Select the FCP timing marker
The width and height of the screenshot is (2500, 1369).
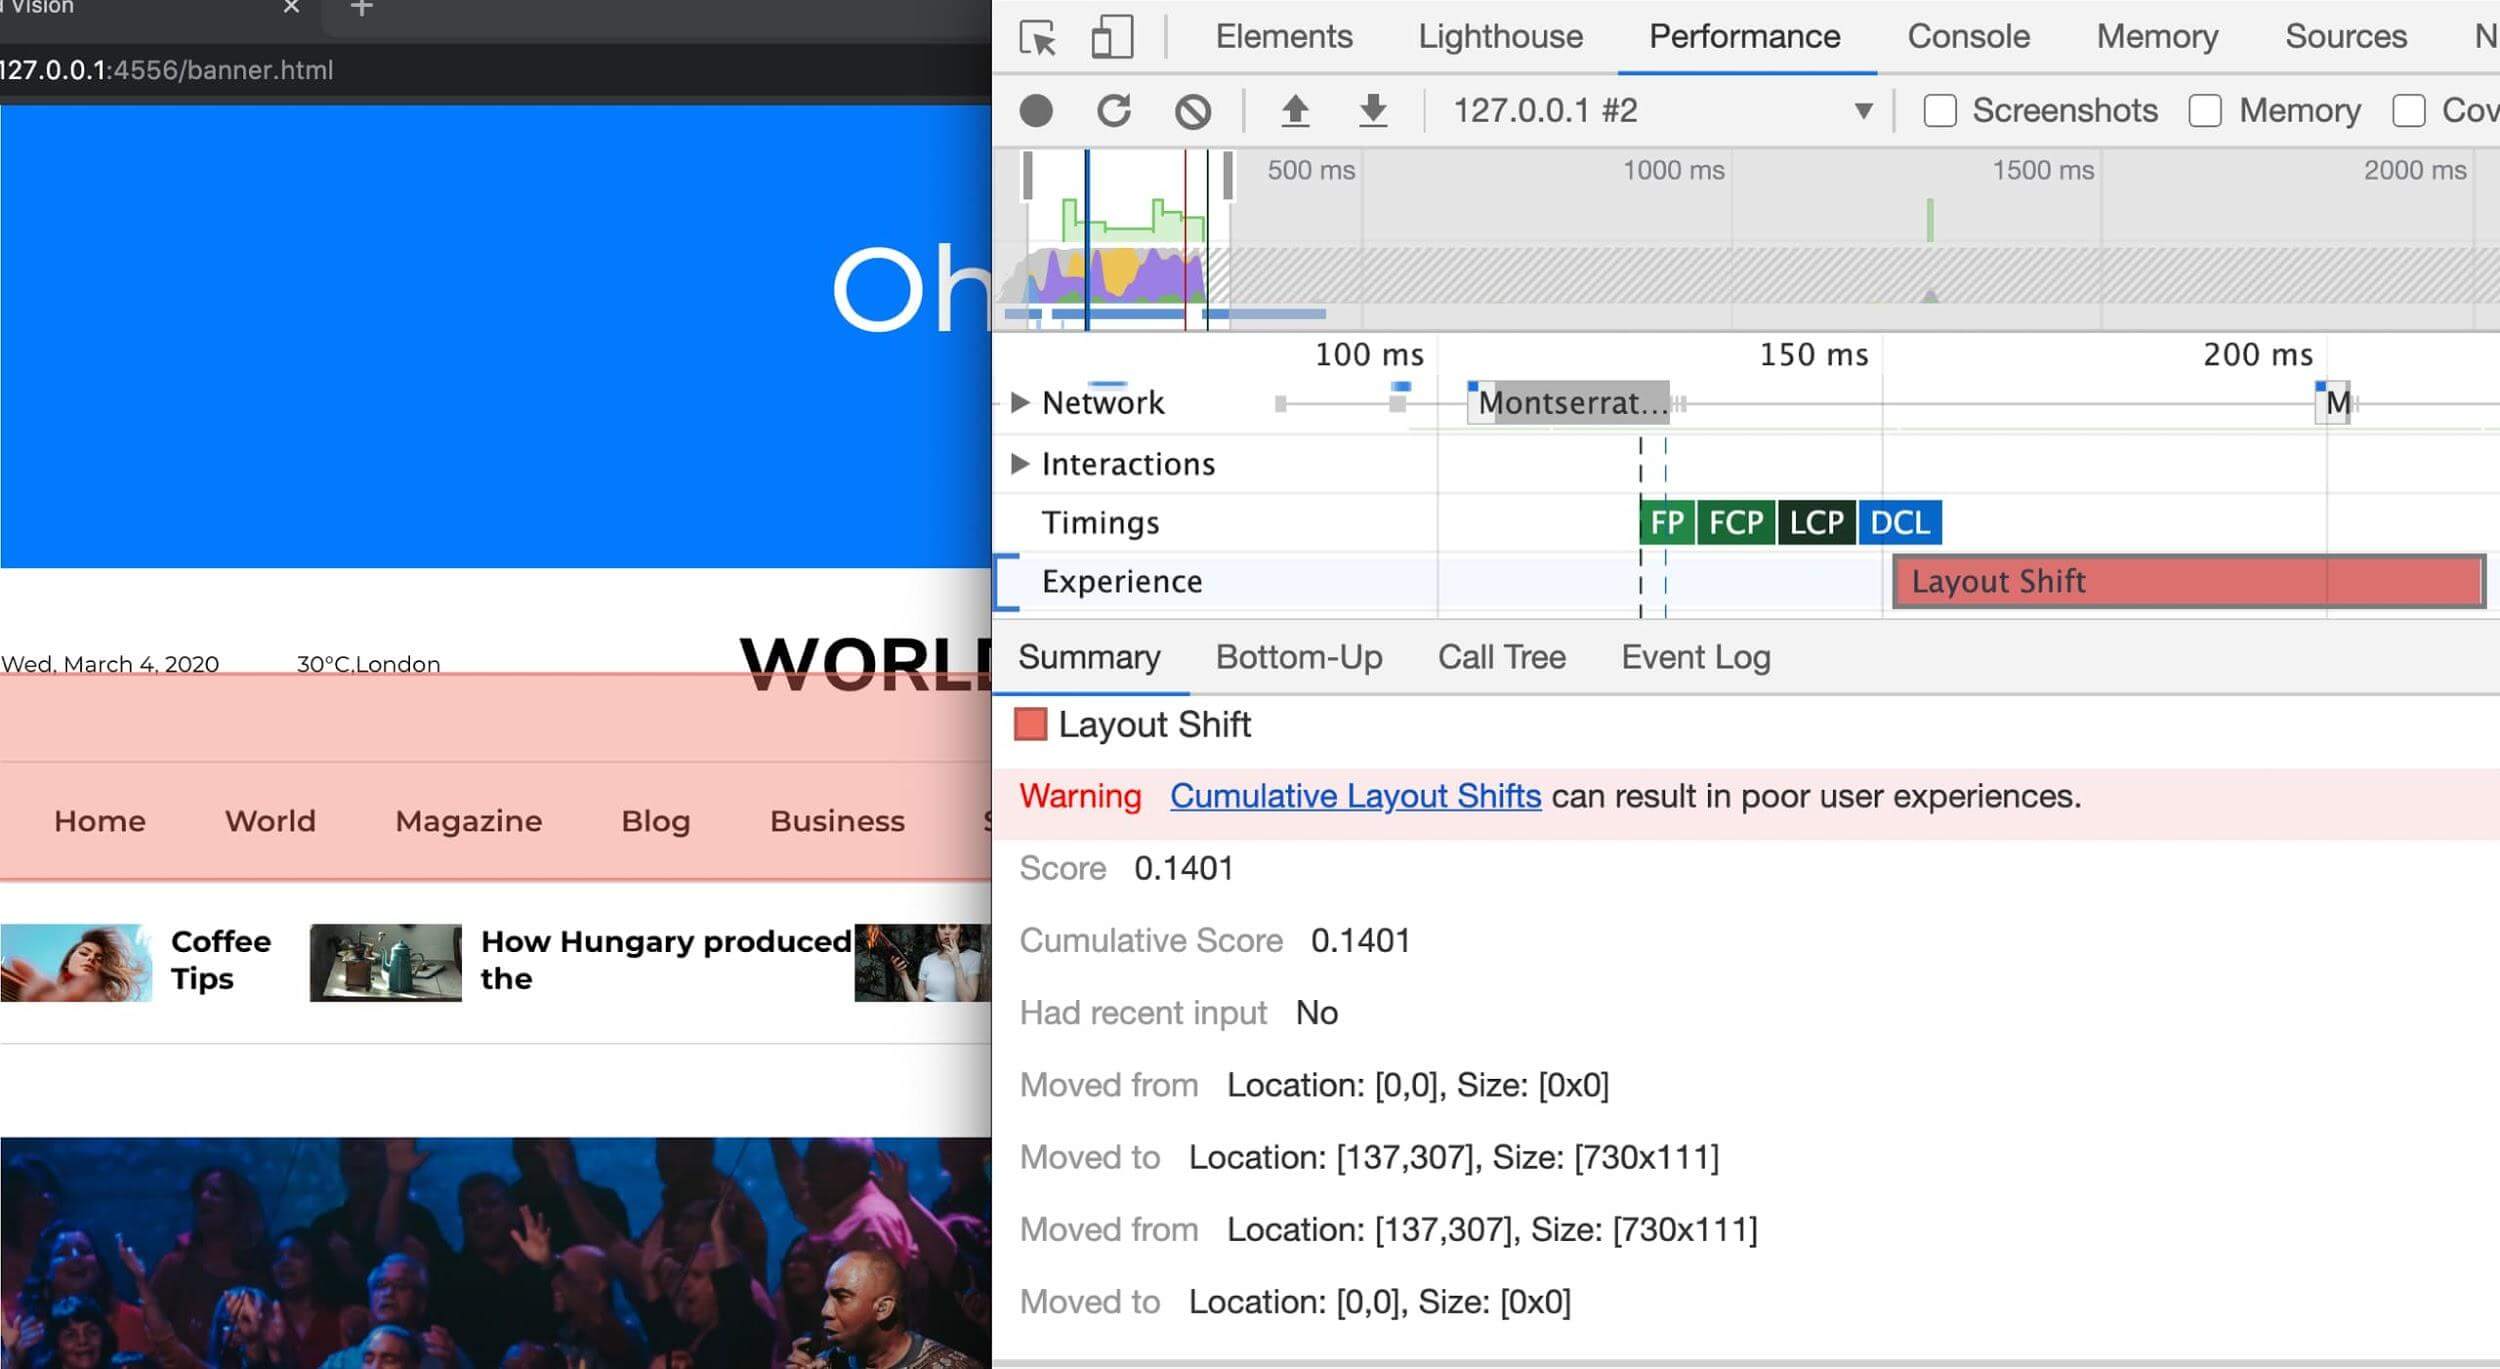point(1736,521)
